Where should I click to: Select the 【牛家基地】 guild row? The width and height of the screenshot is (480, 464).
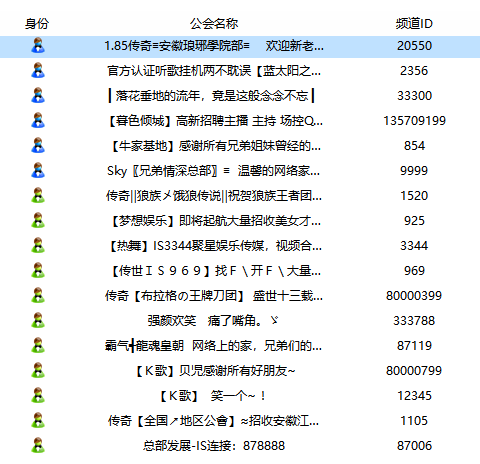tap(240, 146)
